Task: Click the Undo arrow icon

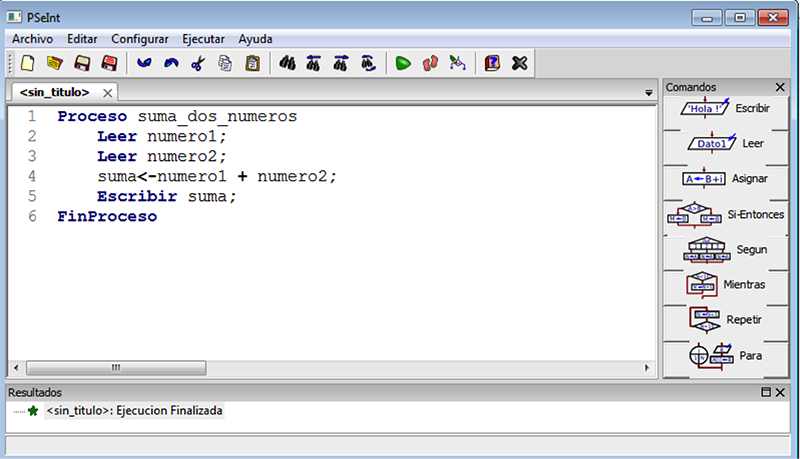Action: 144,63
